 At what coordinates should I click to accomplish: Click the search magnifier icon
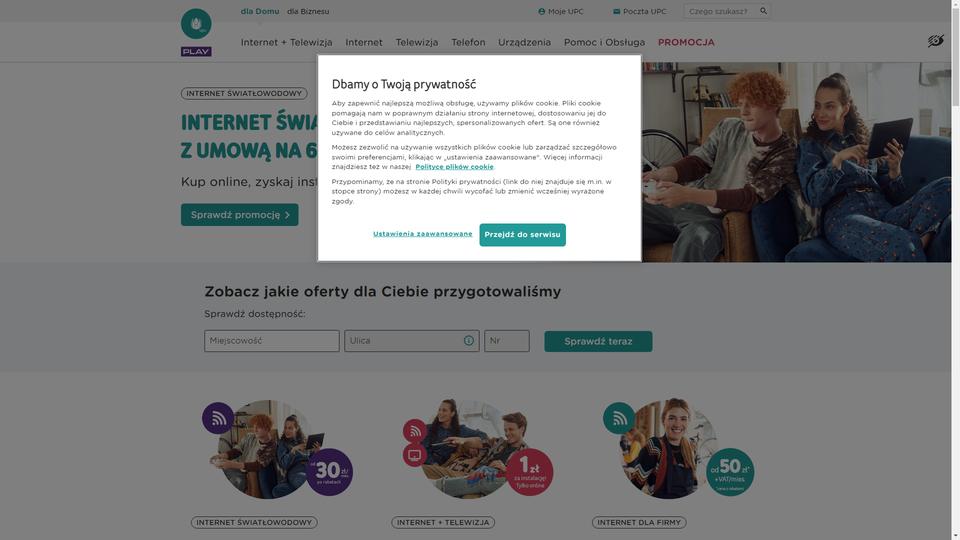coord(763,11)
